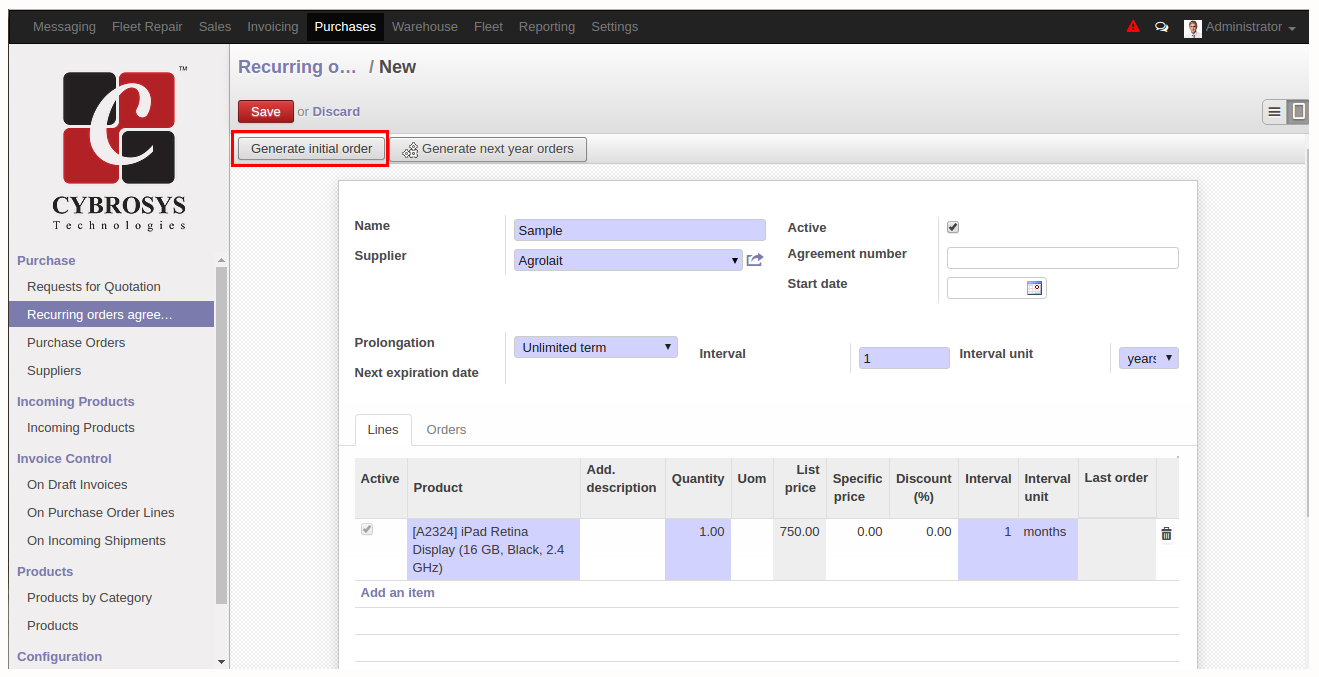Switch to the Orders tab
Image resolution: width=1319 pixels, height=677 pixels.
(446, 429)
